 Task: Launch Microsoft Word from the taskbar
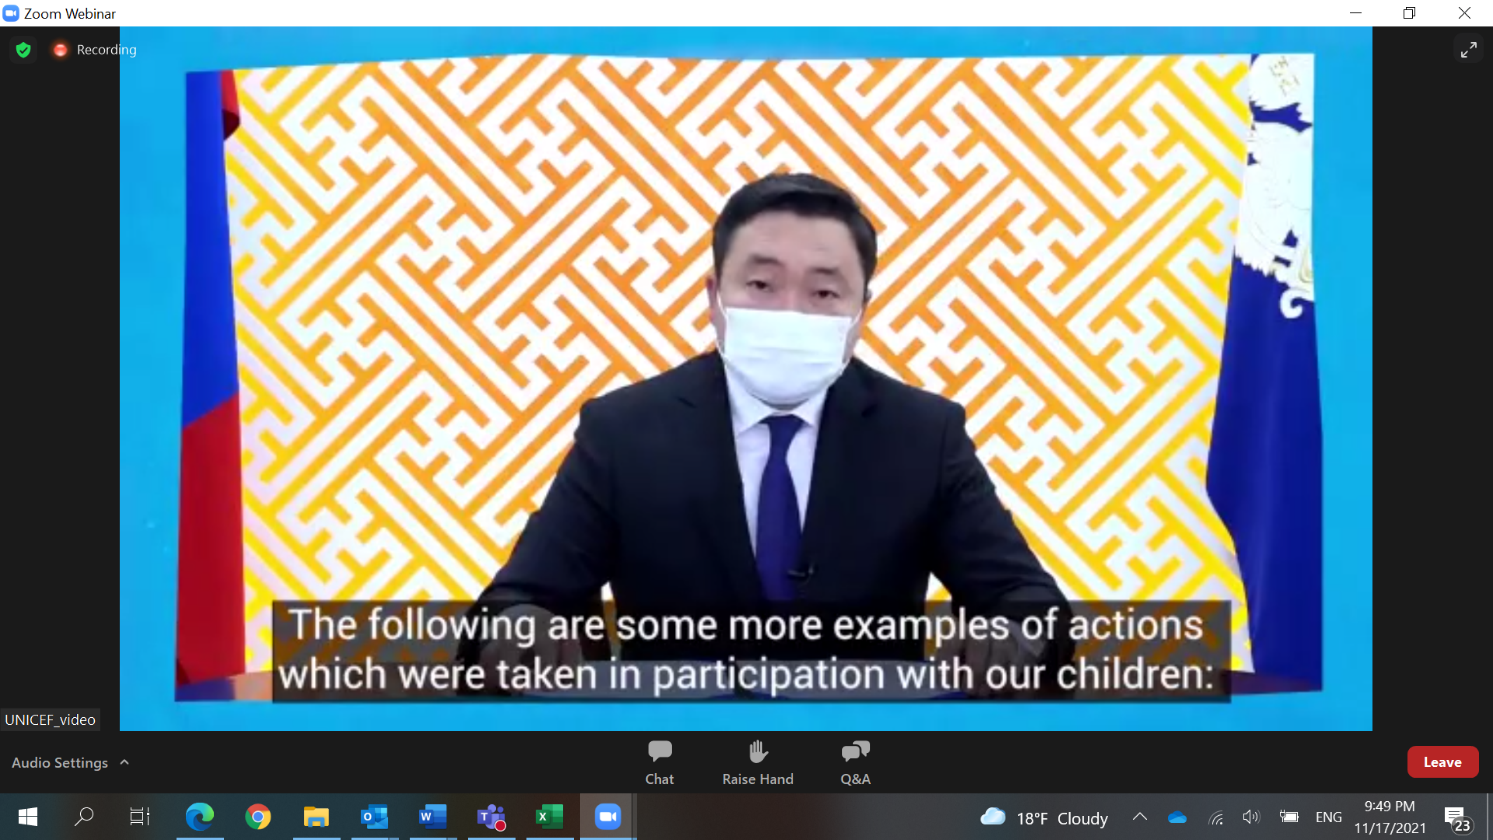(x=432, y=817)
